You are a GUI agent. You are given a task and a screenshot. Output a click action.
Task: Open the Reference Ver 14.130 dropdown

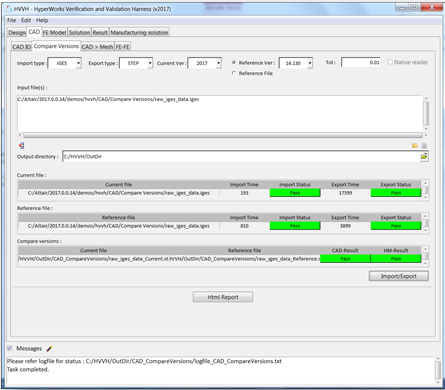[x=310, y=63]
